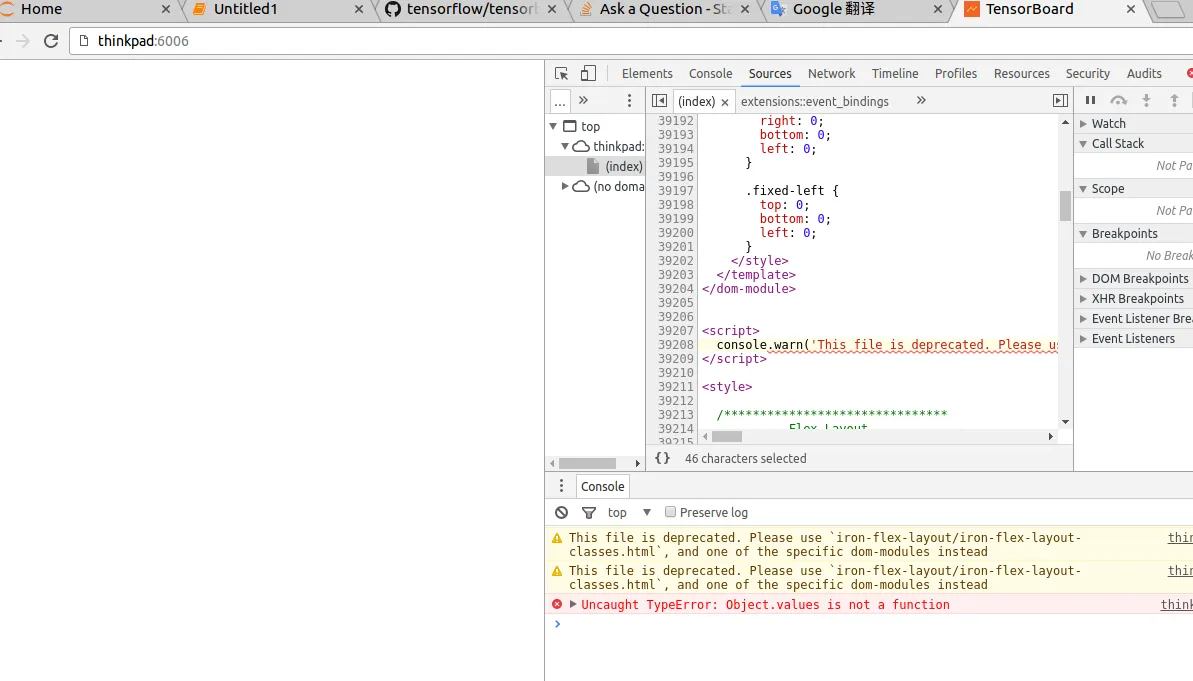Show more open file tabs chevron
This screenshot has height=681, width=1193.
(x=921, y=100)
